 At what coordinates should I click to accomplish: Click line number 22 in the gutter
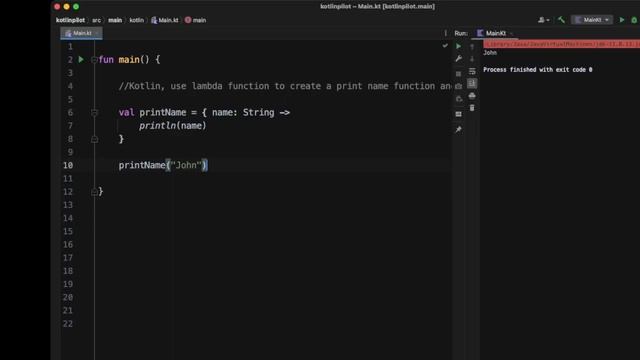[x=68, y=324]
